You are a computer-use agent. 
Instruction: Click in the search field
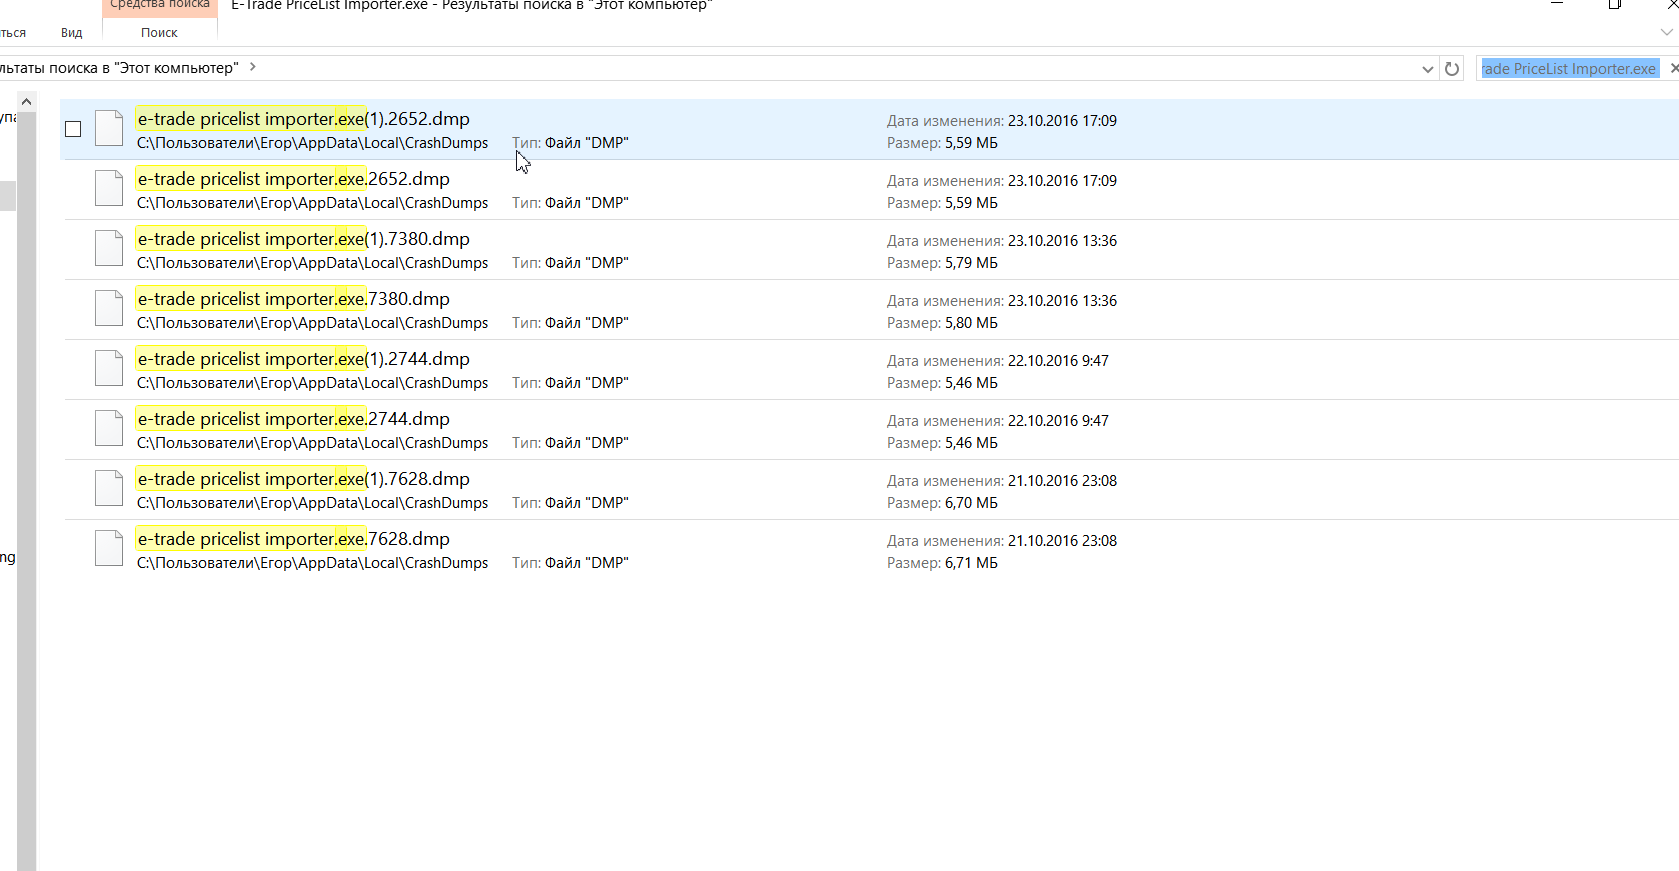point(1568,68)
